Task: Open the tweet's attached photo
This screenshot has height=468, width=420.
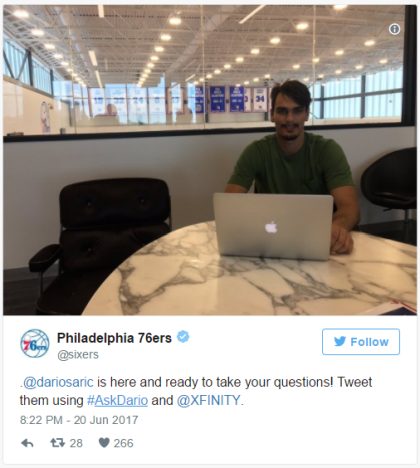Action: pos(210,160)
